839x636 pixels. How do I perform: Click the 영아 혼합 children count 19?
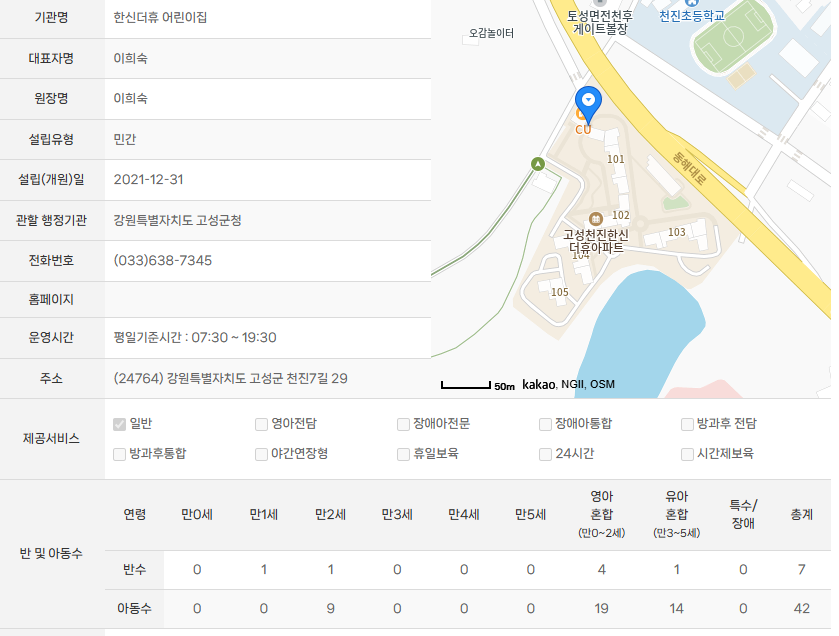601,609
